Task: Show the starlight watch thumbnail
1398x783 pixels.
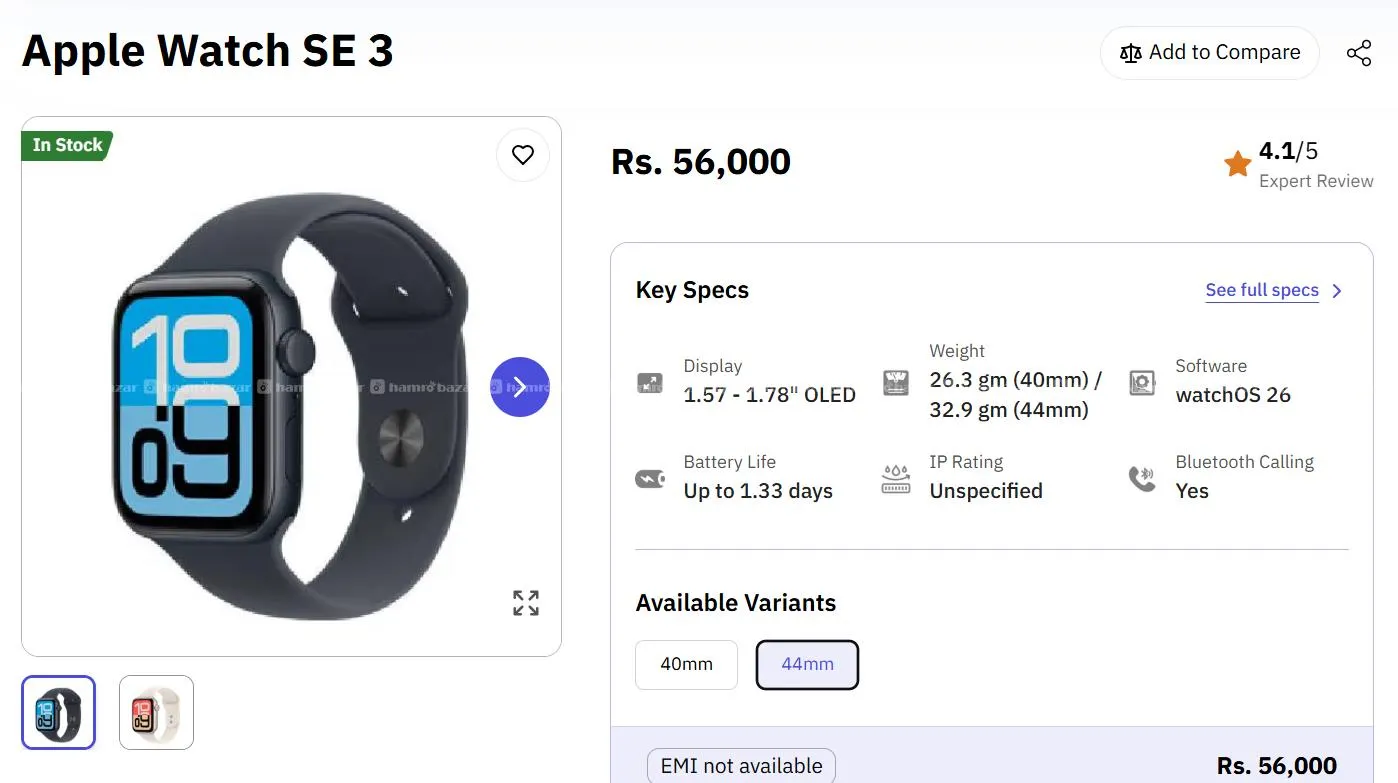Action: click(156, 712)
